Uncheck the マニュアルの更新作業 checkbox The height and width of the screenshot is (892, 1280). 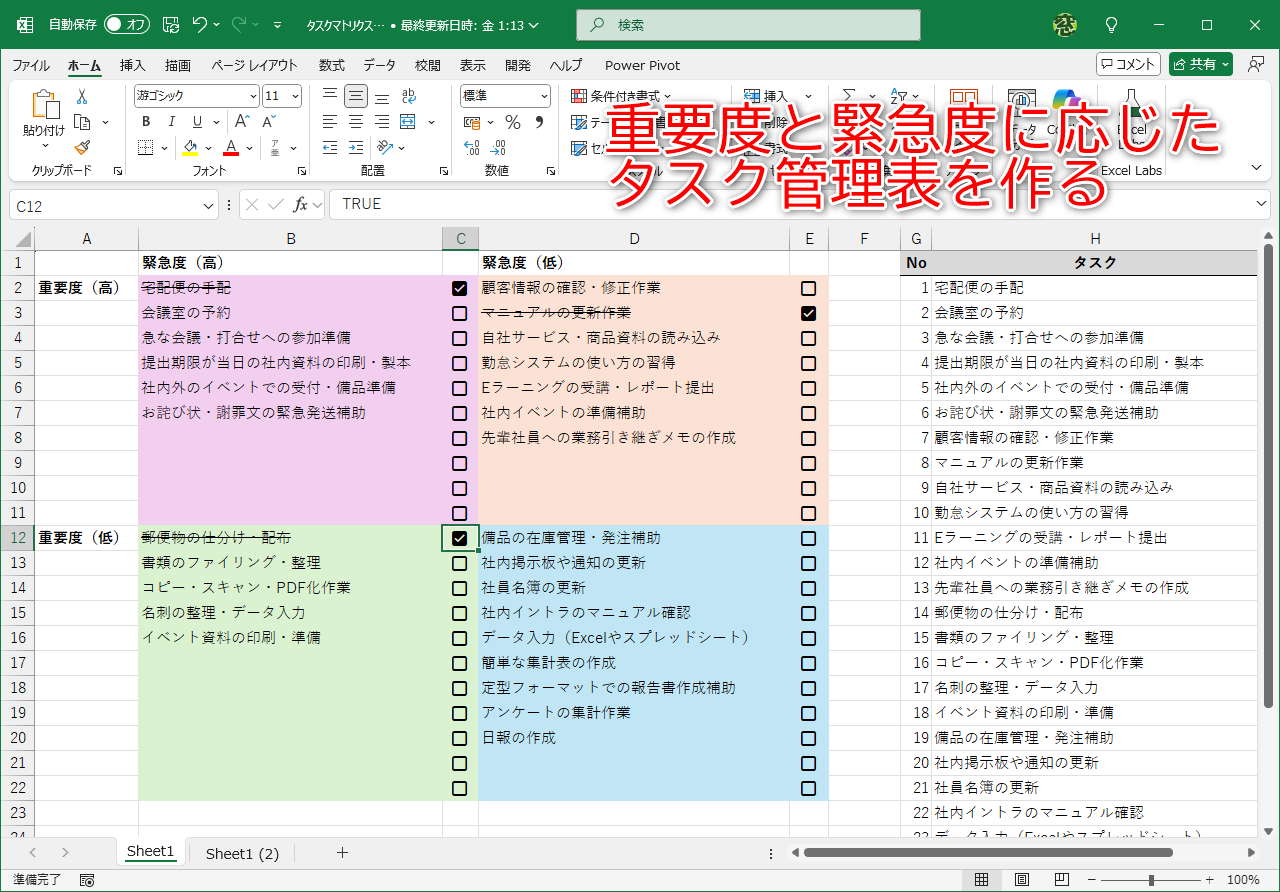(808, 313)
